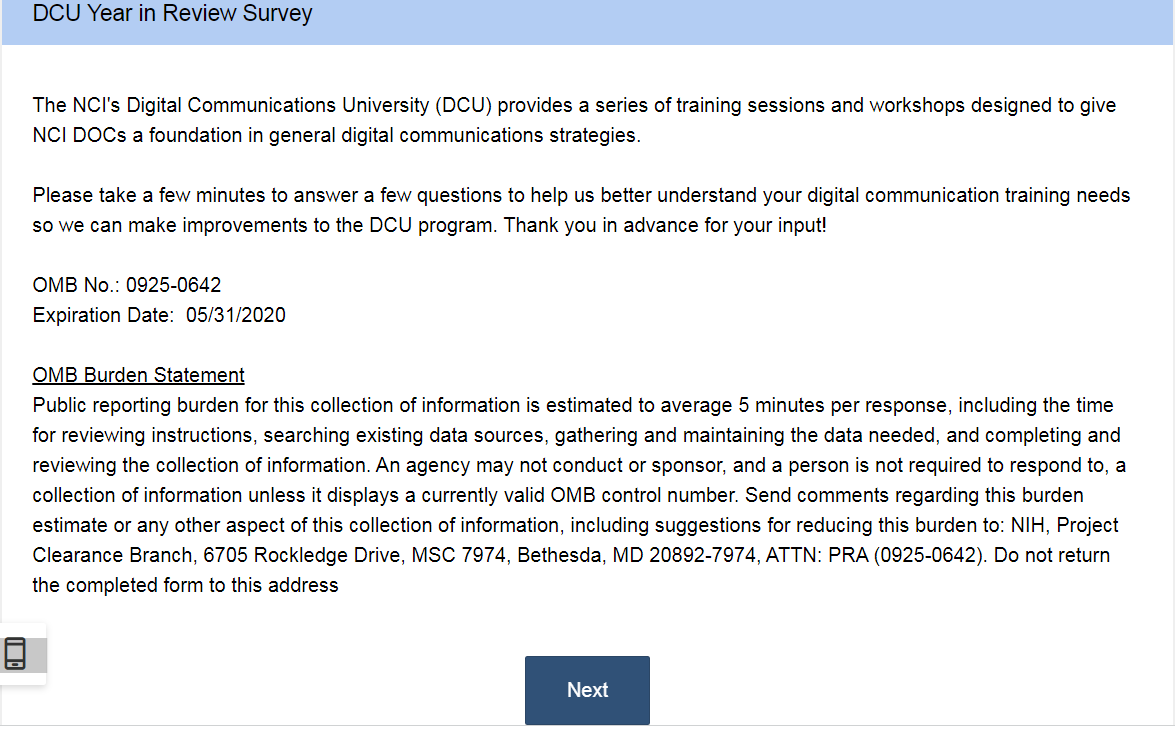Screen dimensions: 1175x730
Task: Click the underlined OMB Burden Statement heading
Action: 138,376
